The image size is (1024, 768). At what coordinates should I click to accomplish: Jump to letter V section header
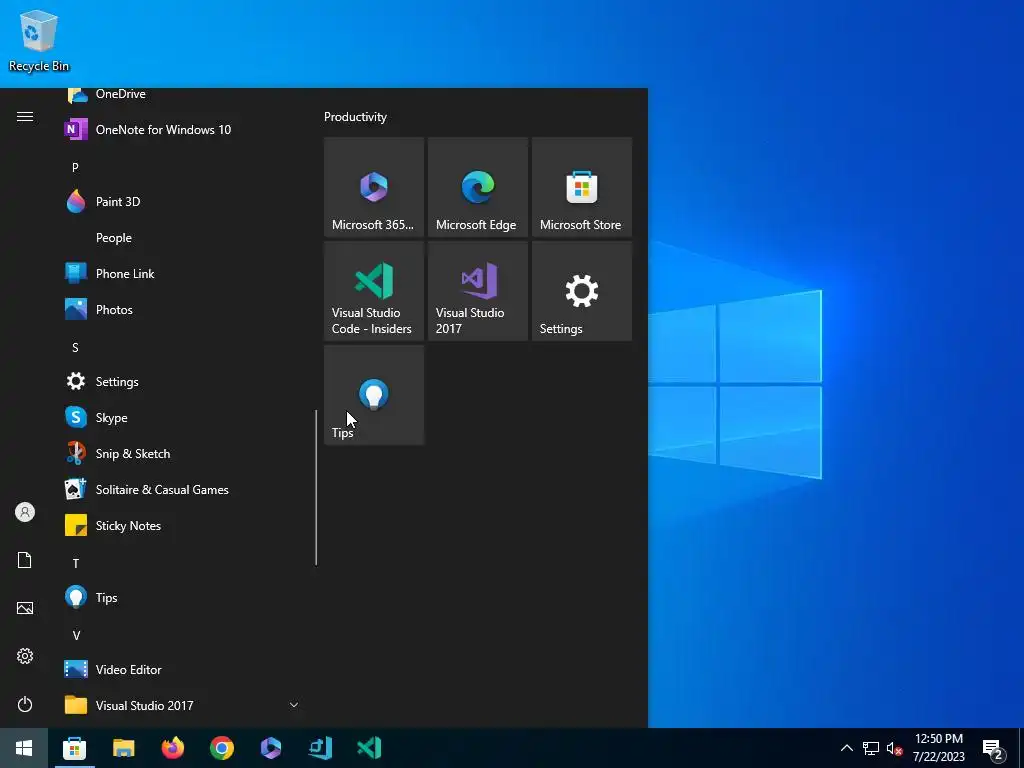click(x=76, y=635)
